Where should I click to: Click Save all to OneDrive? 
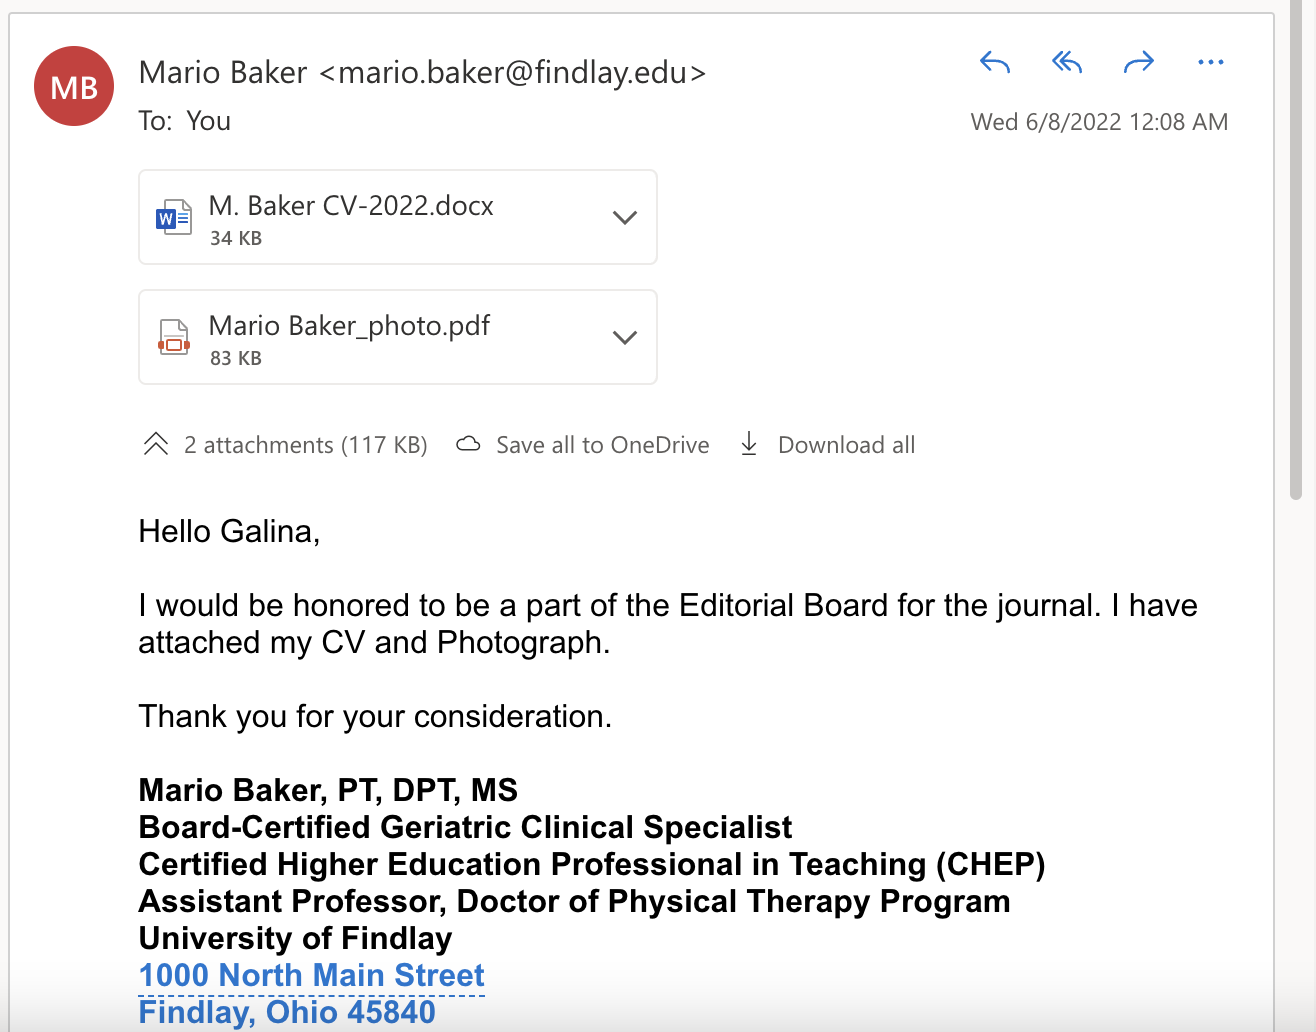[602, 445]
